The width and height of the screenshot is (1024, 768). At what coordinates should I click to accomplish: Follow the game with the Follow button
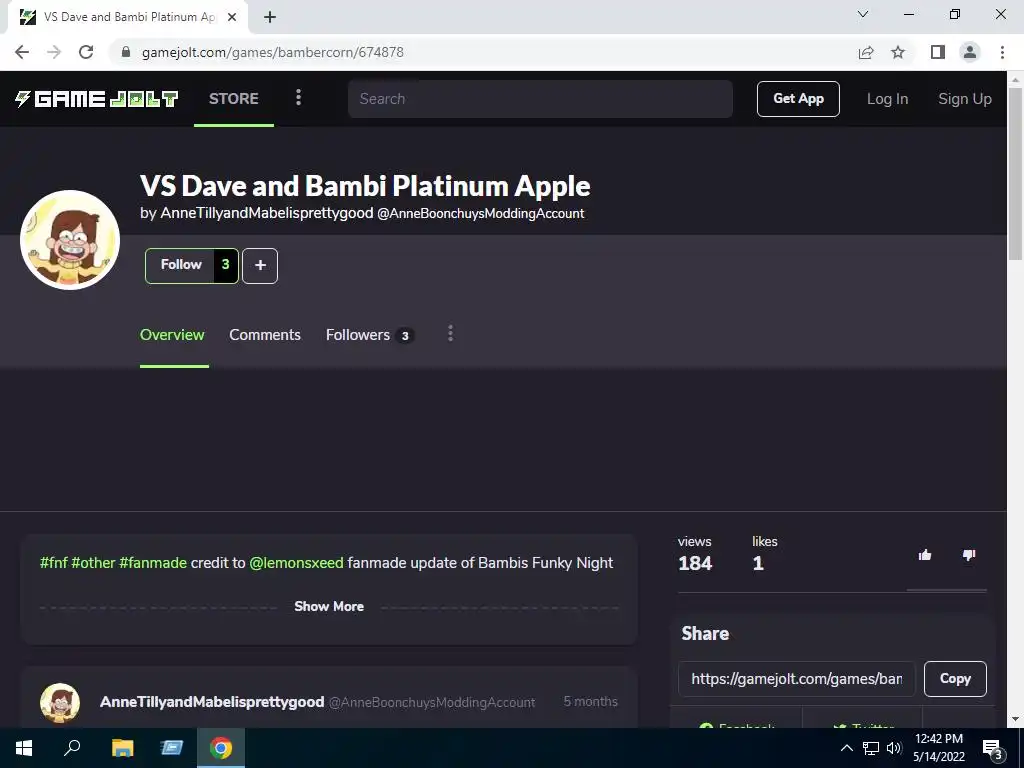(x=191, y=265)
